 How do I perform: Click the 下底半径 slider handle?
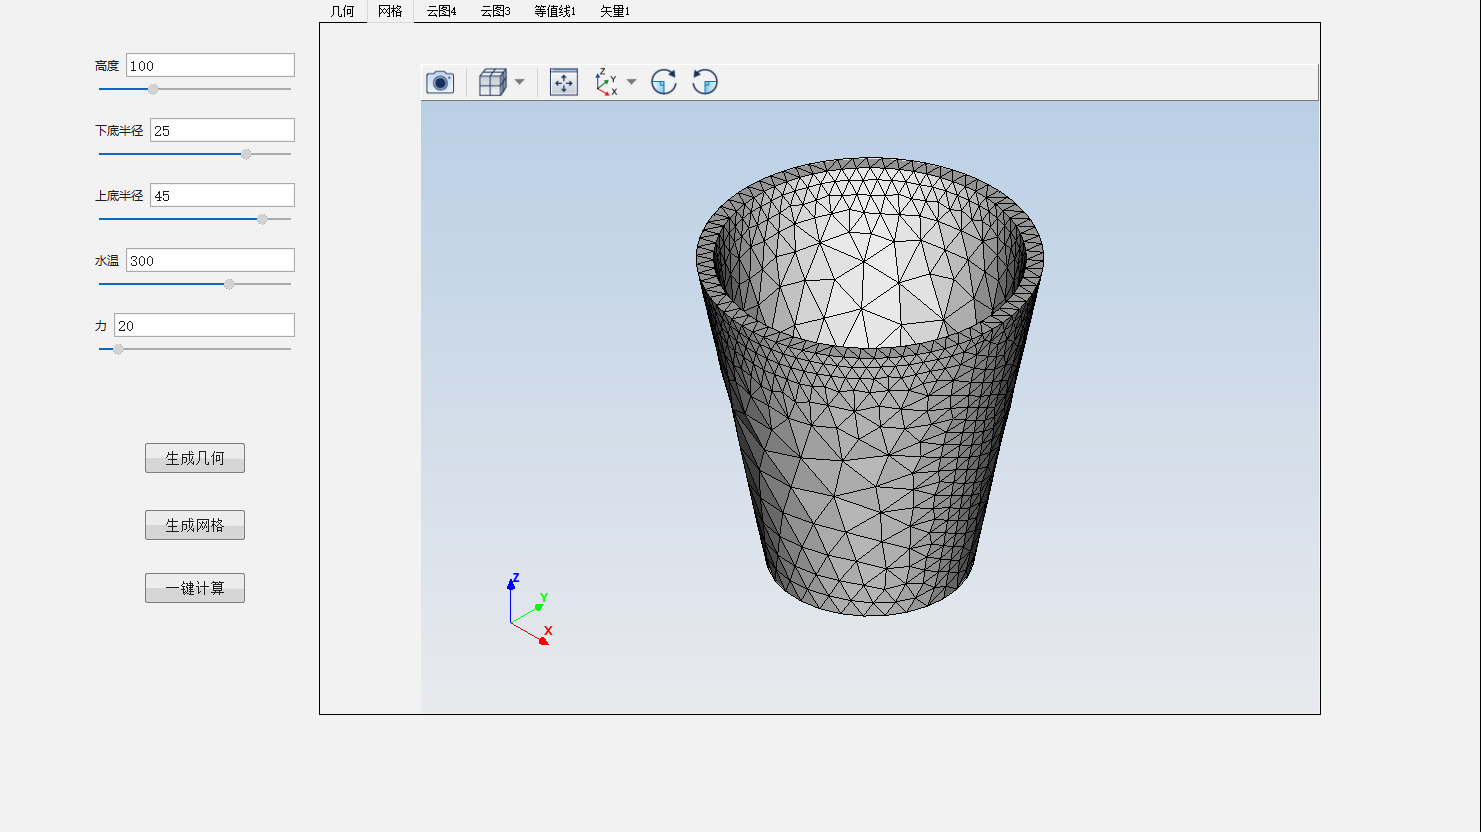tap(246, 154)
